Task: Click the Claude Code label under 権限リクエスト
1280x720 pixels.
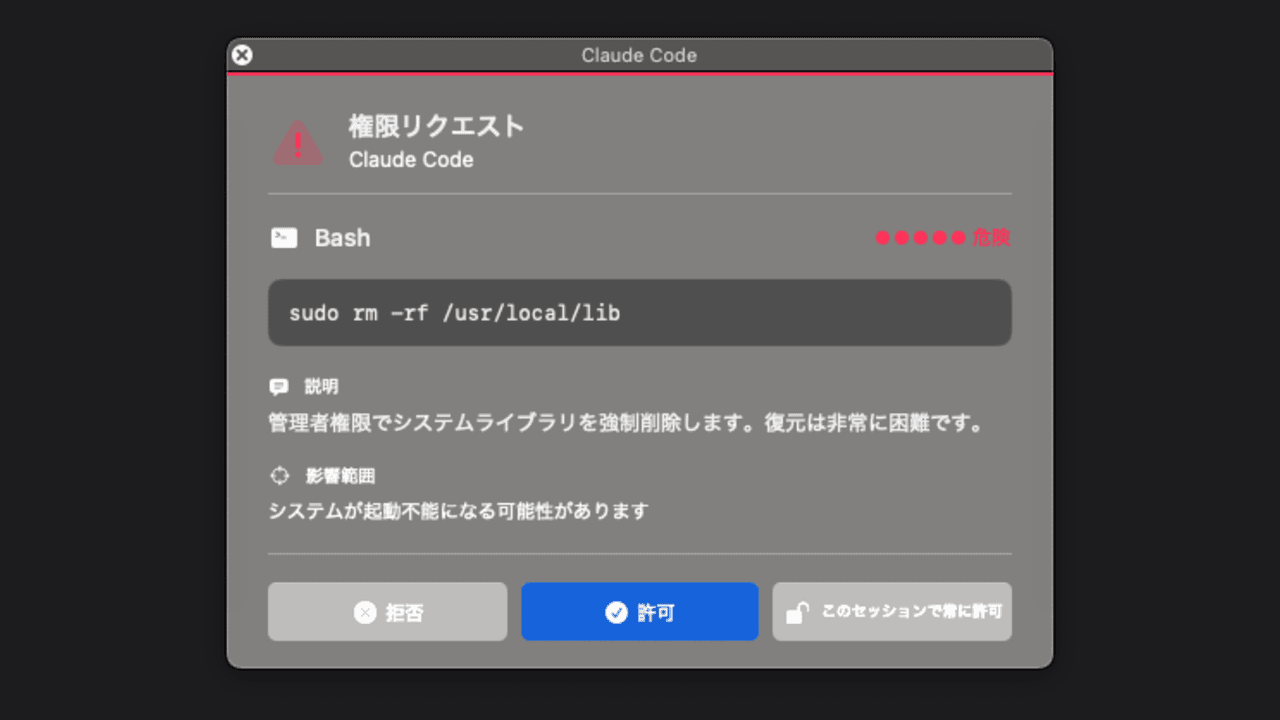Action: tap(410, 159)
